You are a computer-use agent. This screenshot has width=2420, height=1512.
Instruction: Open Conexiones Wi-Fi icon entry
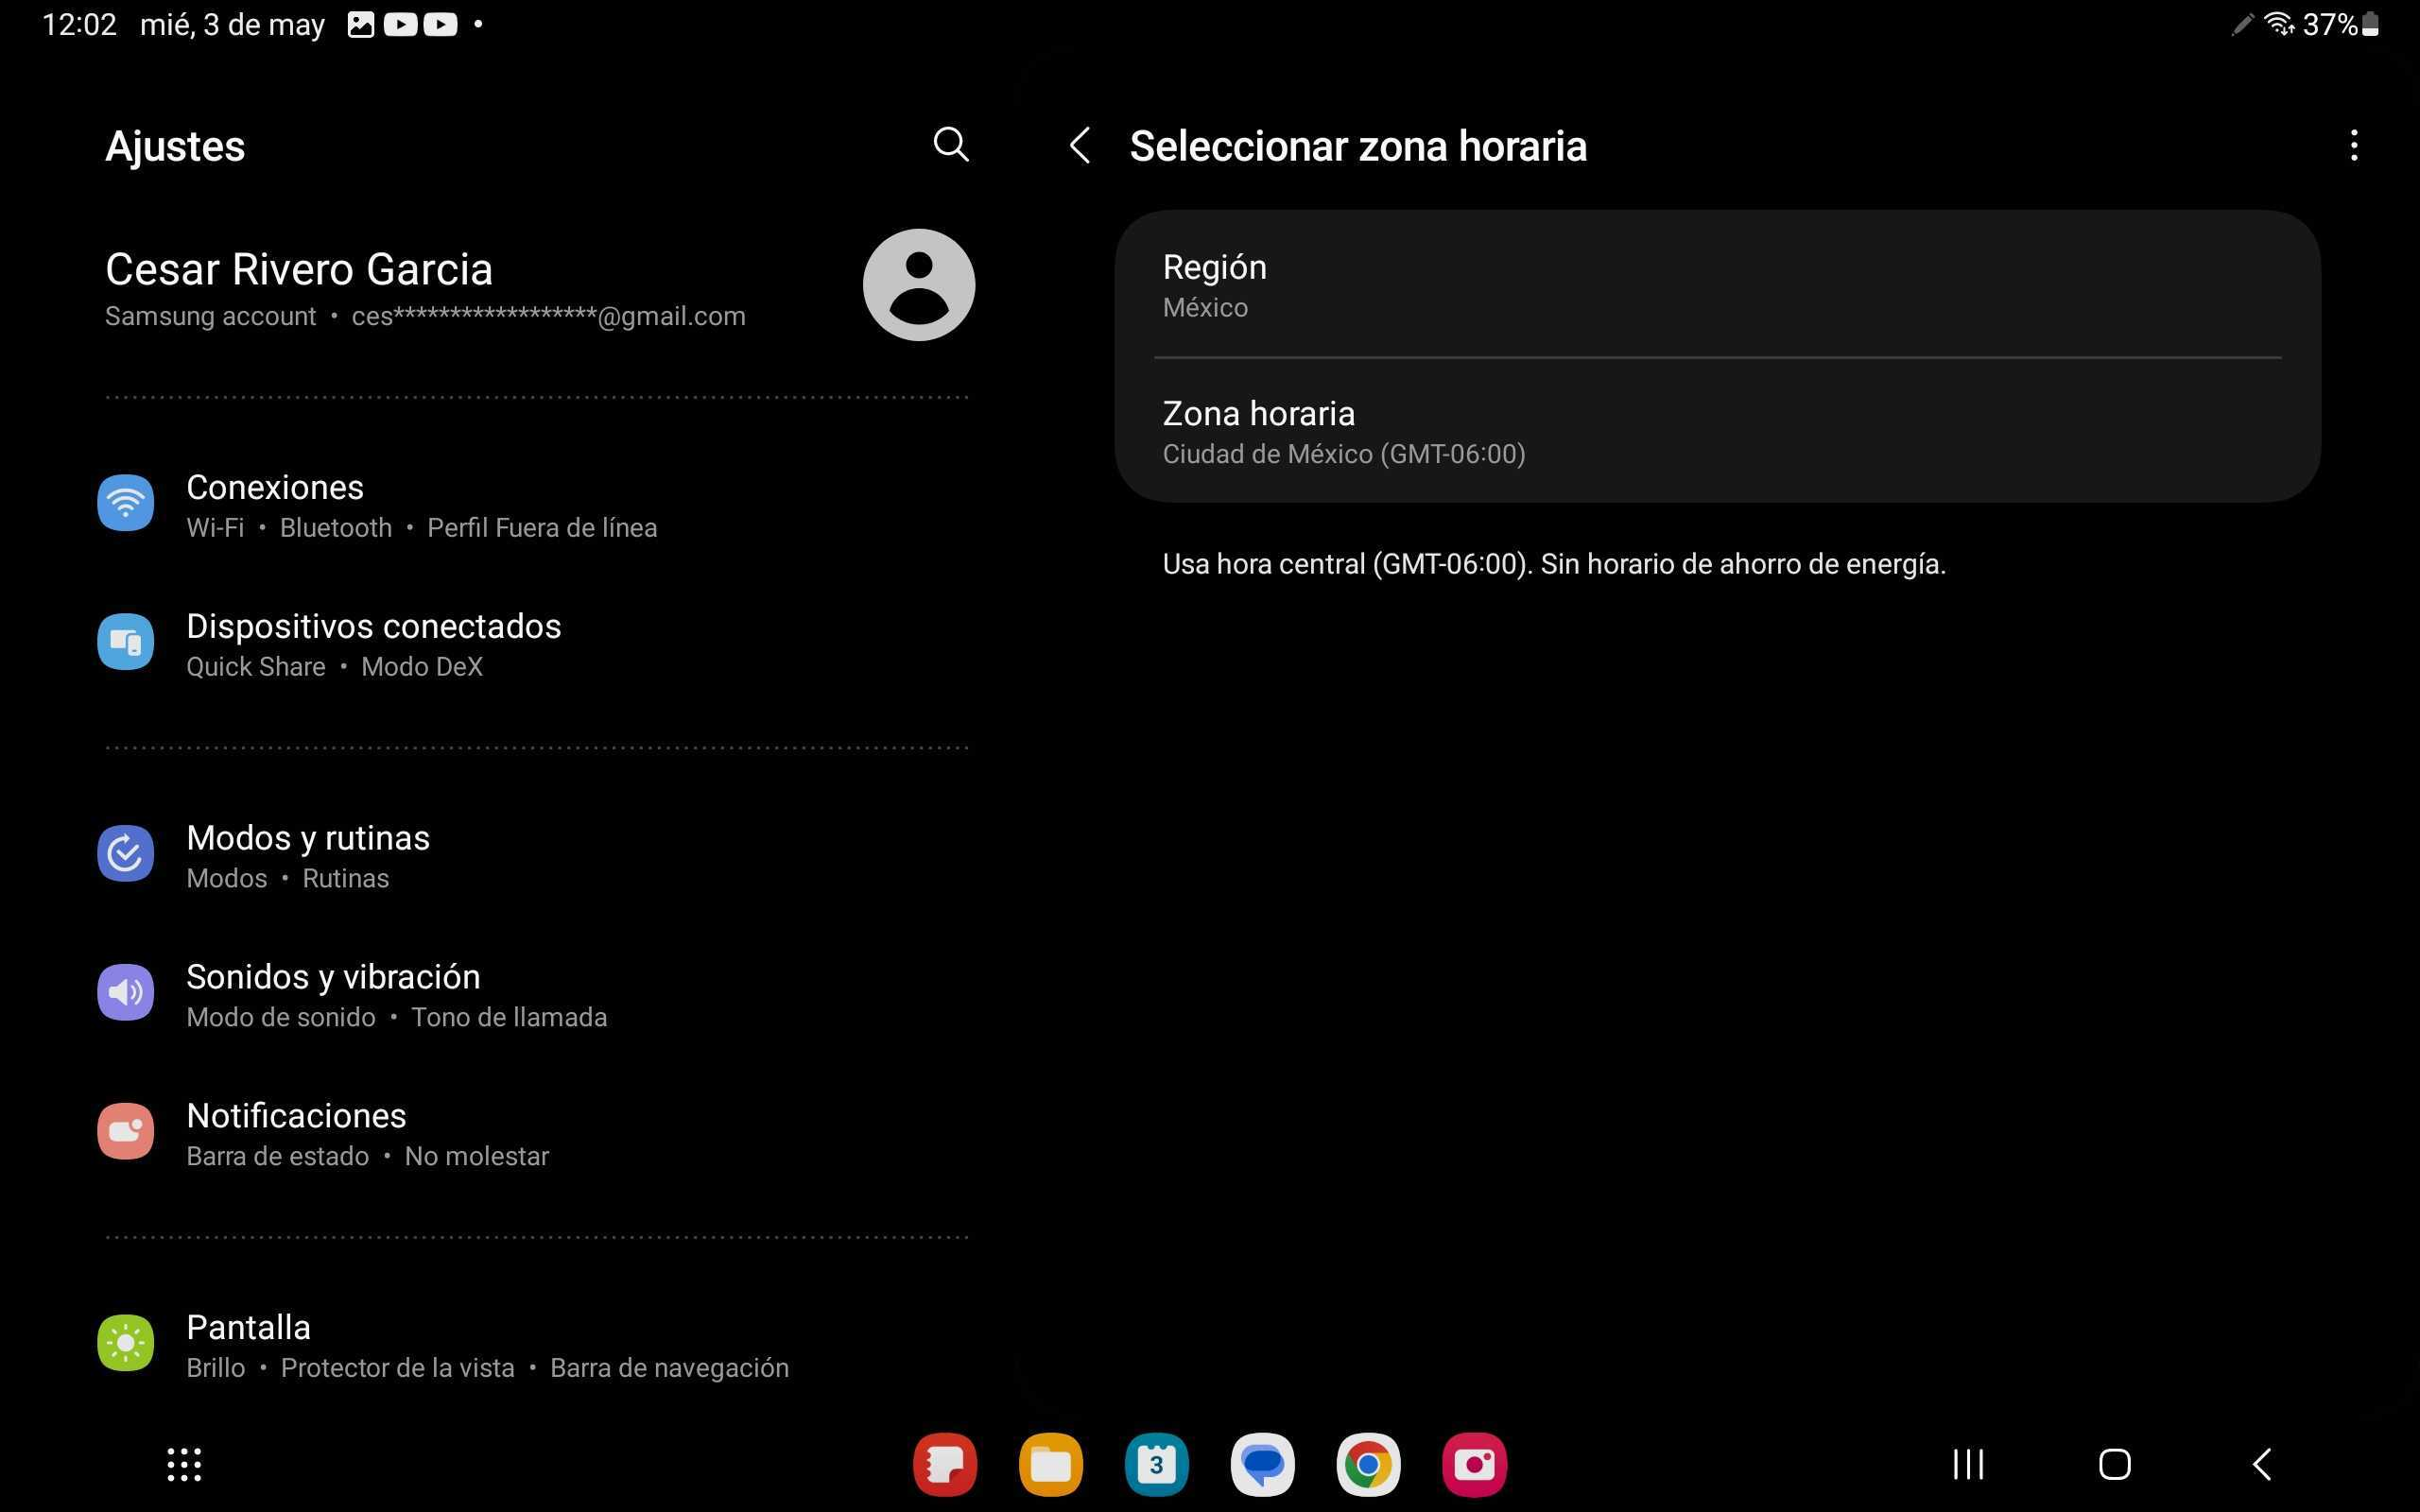(125, 503)
